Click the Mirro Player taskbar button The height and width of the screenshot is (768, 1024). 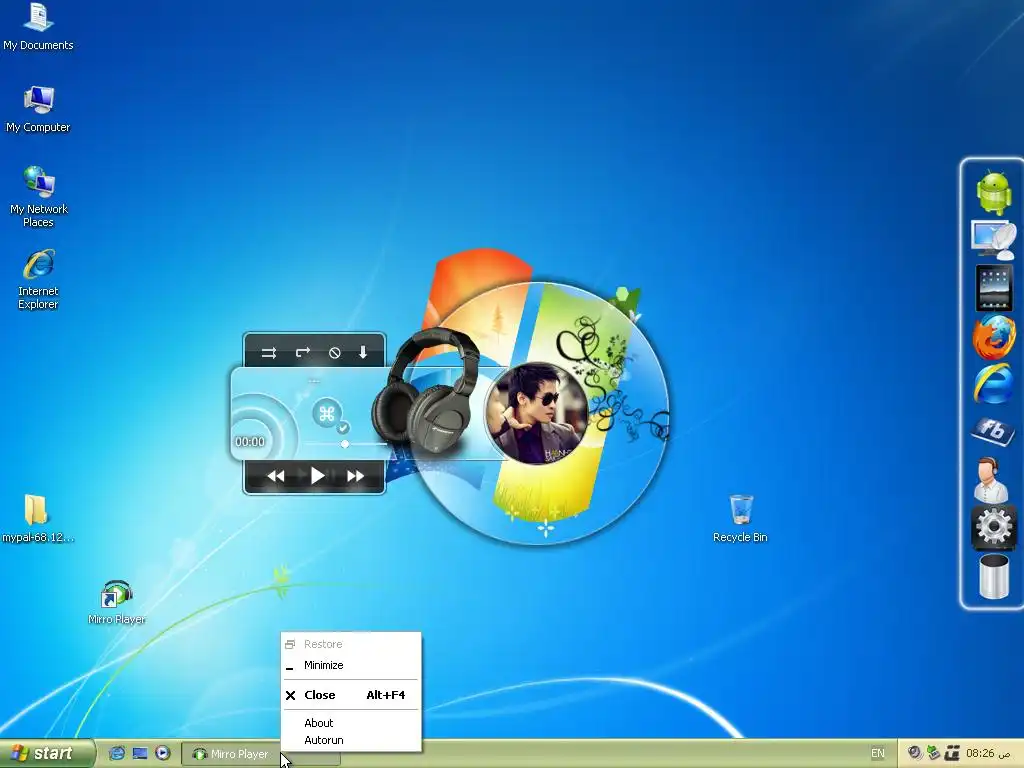[x=261, y=754]
